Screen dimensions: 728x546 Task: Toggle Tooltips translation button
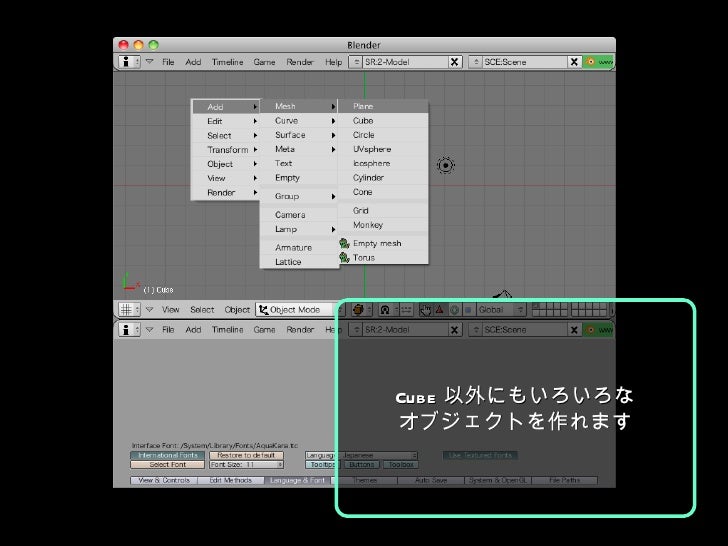[323, 464]
